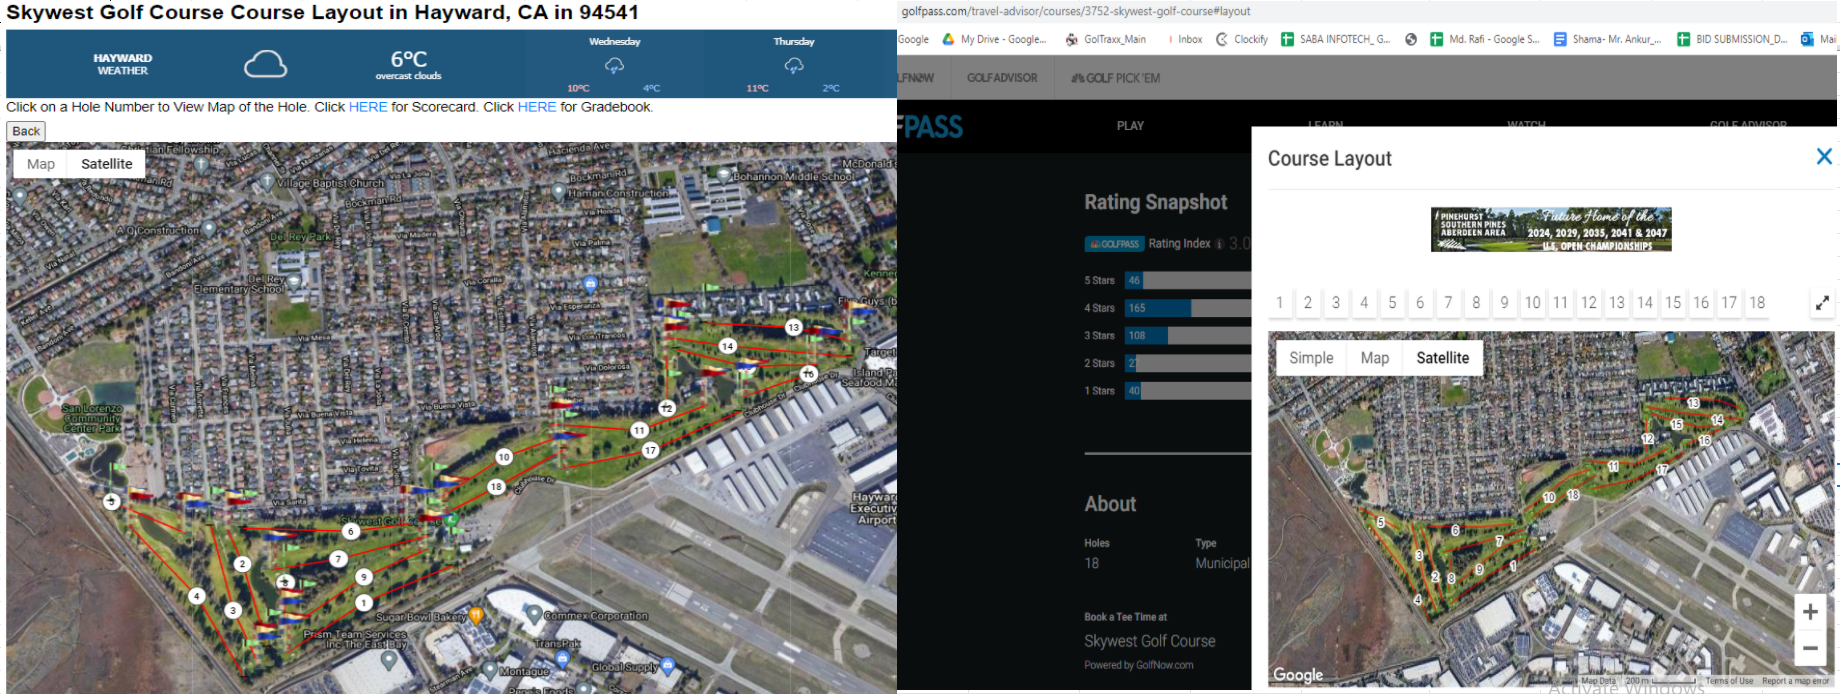Viewport: 1840px width, 694px height.
Task: Switch left map to Map view
Action: (41, 164)
